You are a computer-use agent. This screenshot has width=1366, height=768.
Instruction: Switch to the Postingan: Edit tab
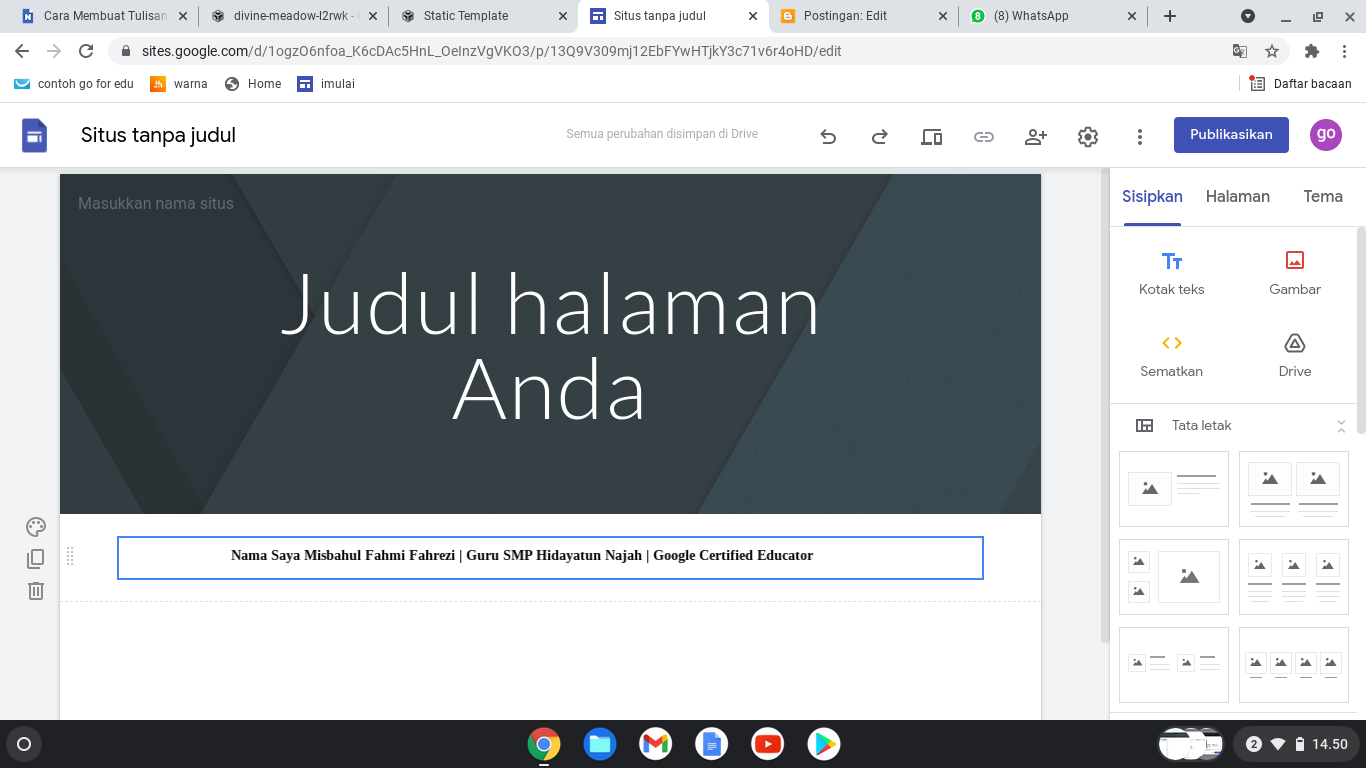(x=864, y=16)
